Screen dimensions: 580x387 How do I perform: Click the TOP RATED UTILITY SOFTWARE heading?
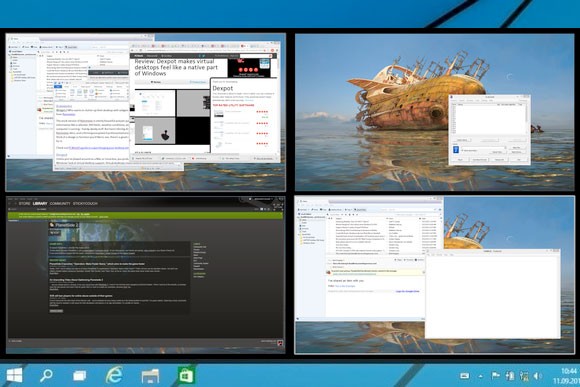click(x=233, y=105)
